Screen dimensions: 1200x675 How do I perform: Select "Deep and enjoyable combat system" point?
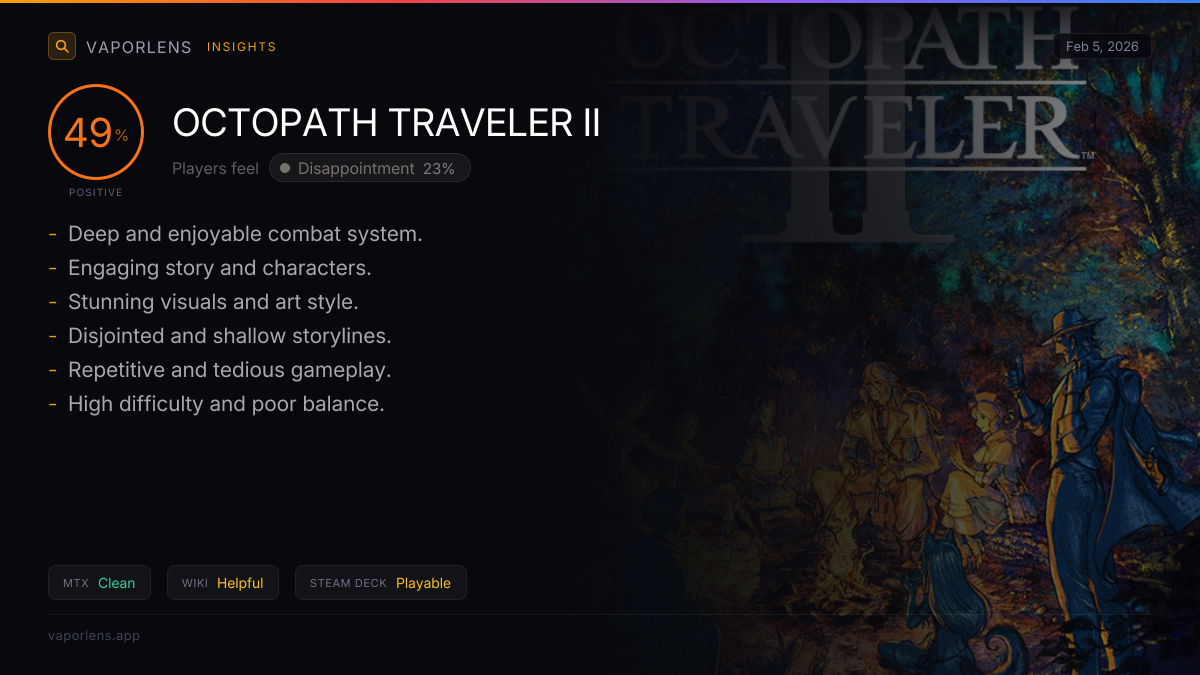[245, 234]
